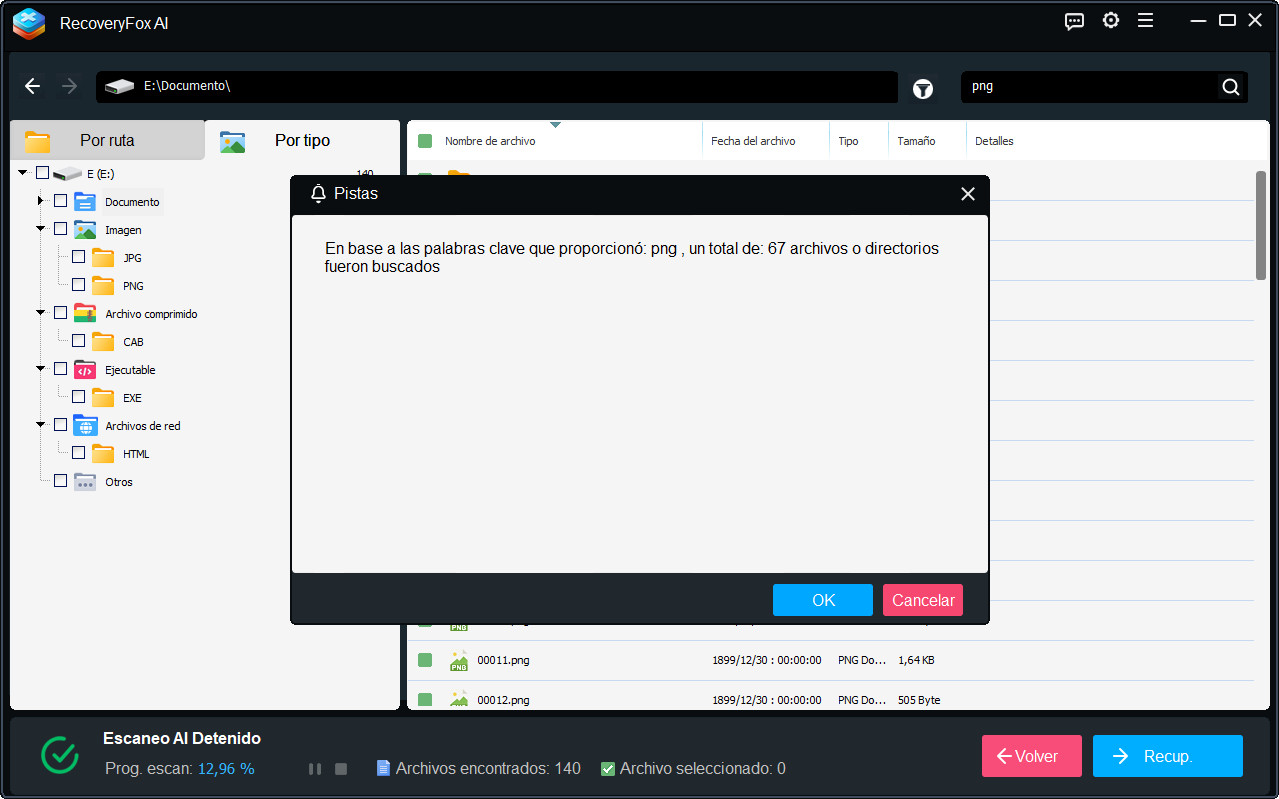Click the search magnifier to search for png
This screenshot has width=1279, height=799.
click(x=1229, y=87)
